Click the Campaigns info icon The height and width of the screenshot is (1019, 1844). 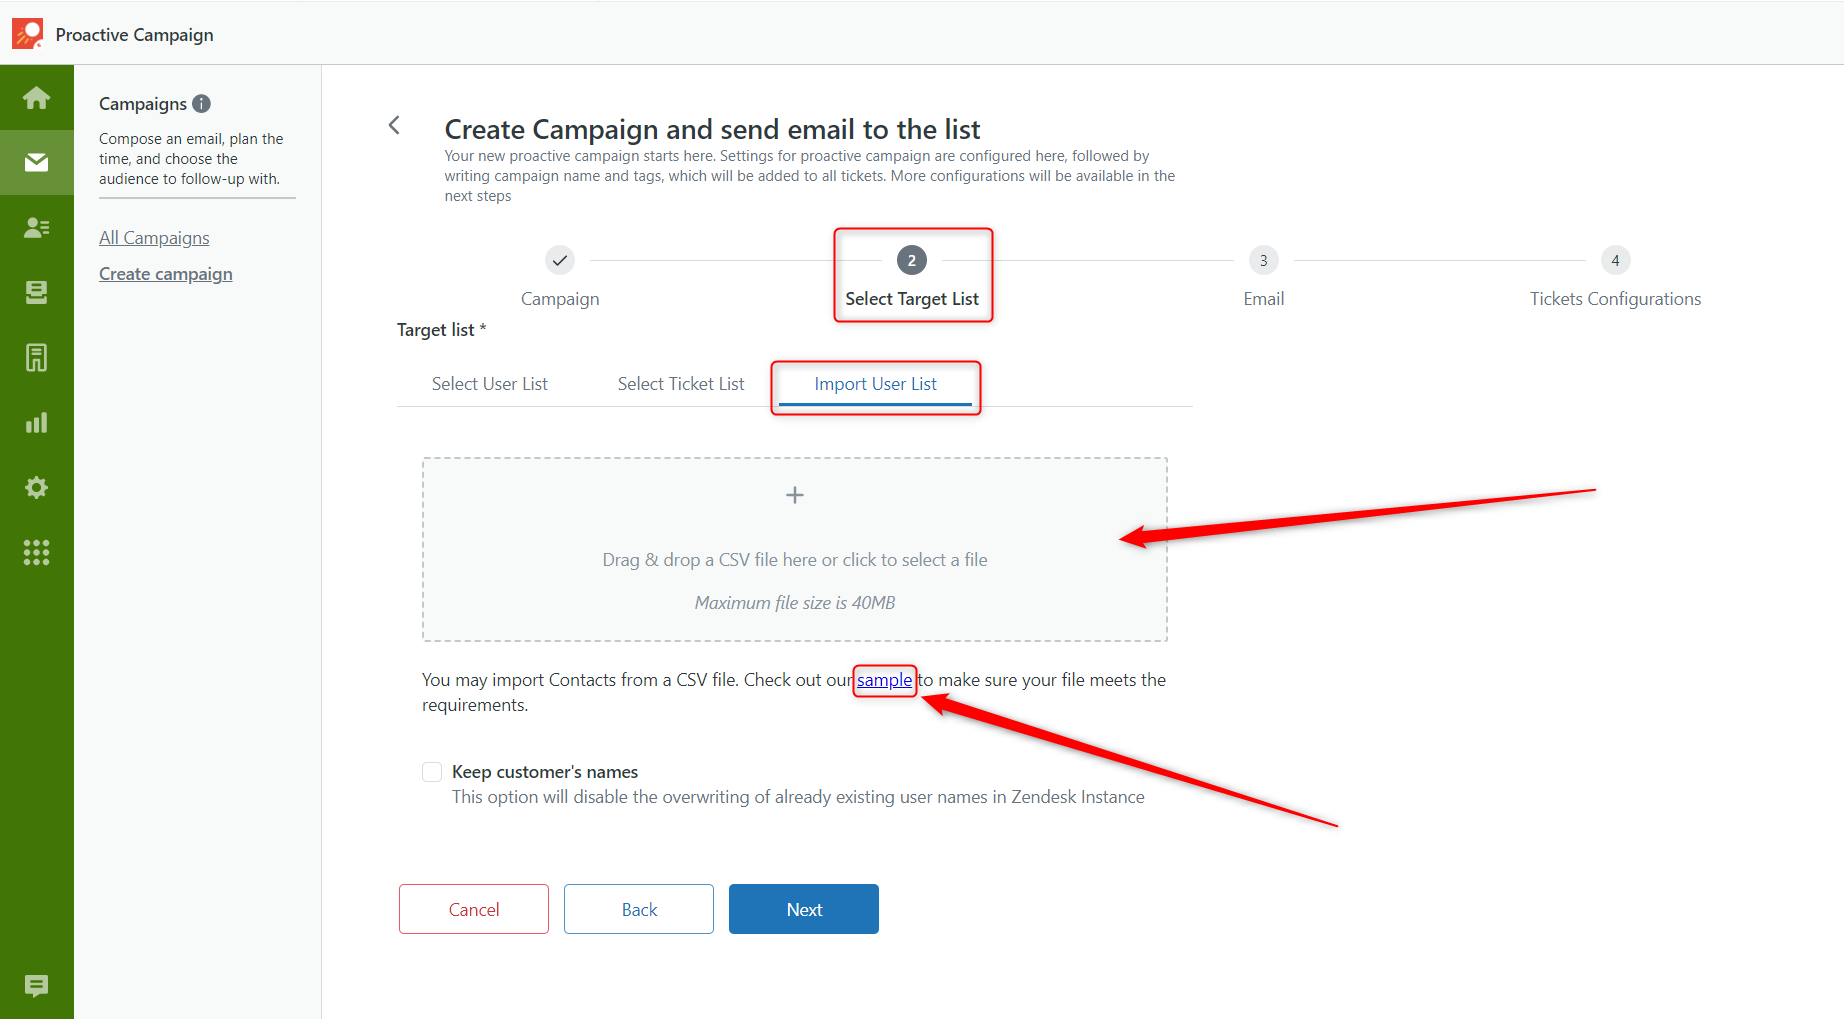coord(202,104)
